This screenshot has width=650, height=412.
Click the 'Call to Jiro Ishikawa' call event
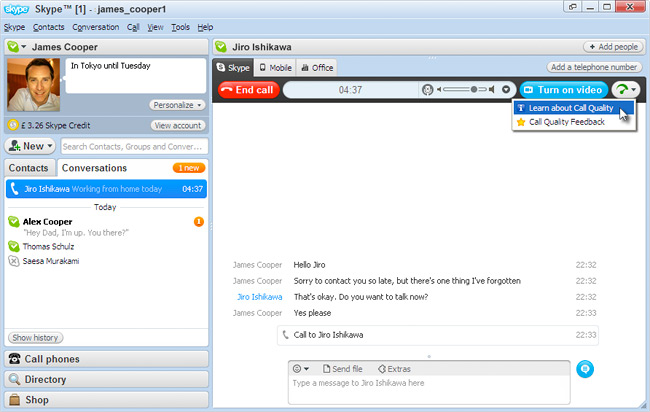[438, 335]
